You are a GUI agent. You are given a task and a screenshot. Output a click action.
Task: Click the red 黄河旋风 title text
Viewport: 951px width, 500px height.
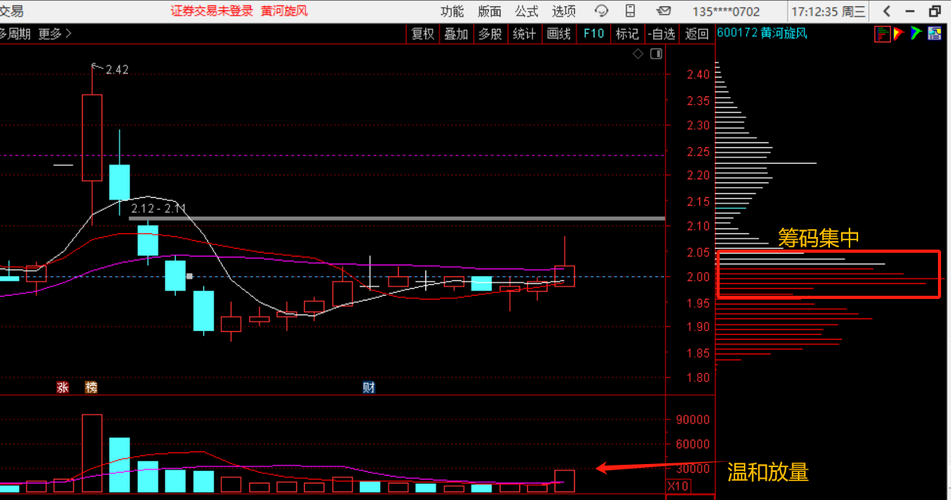tap(284, 11)
